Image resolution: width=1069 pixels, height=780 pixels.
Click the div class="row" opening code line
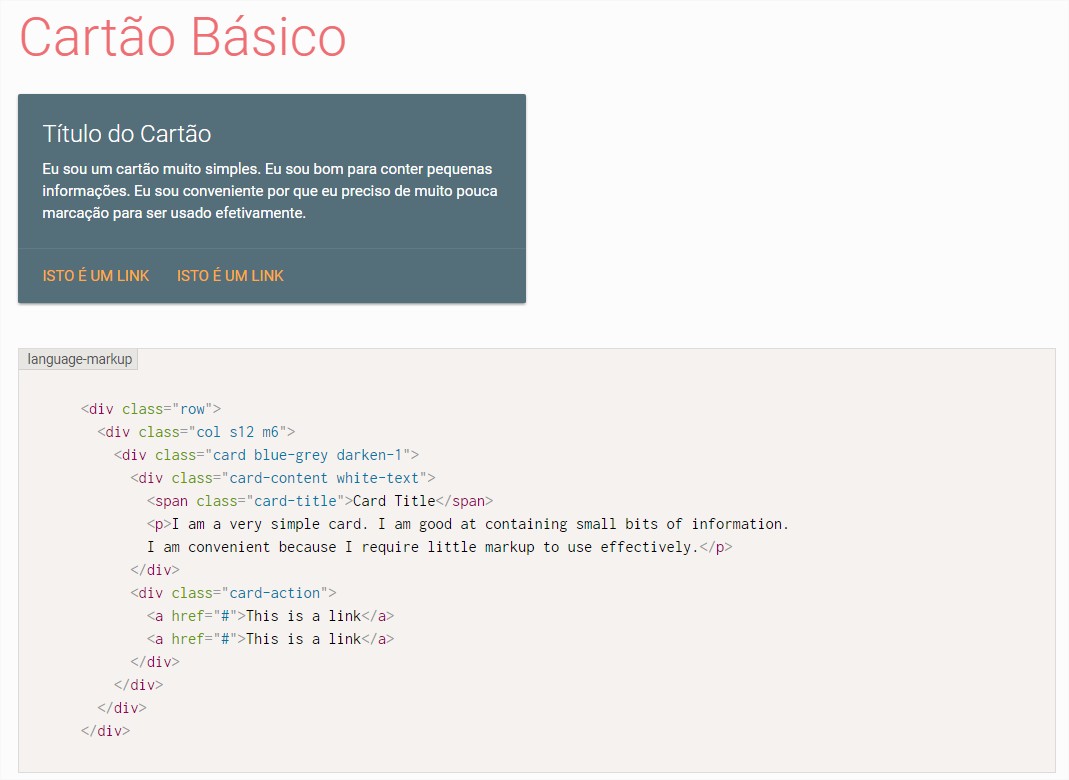point(150,409)
